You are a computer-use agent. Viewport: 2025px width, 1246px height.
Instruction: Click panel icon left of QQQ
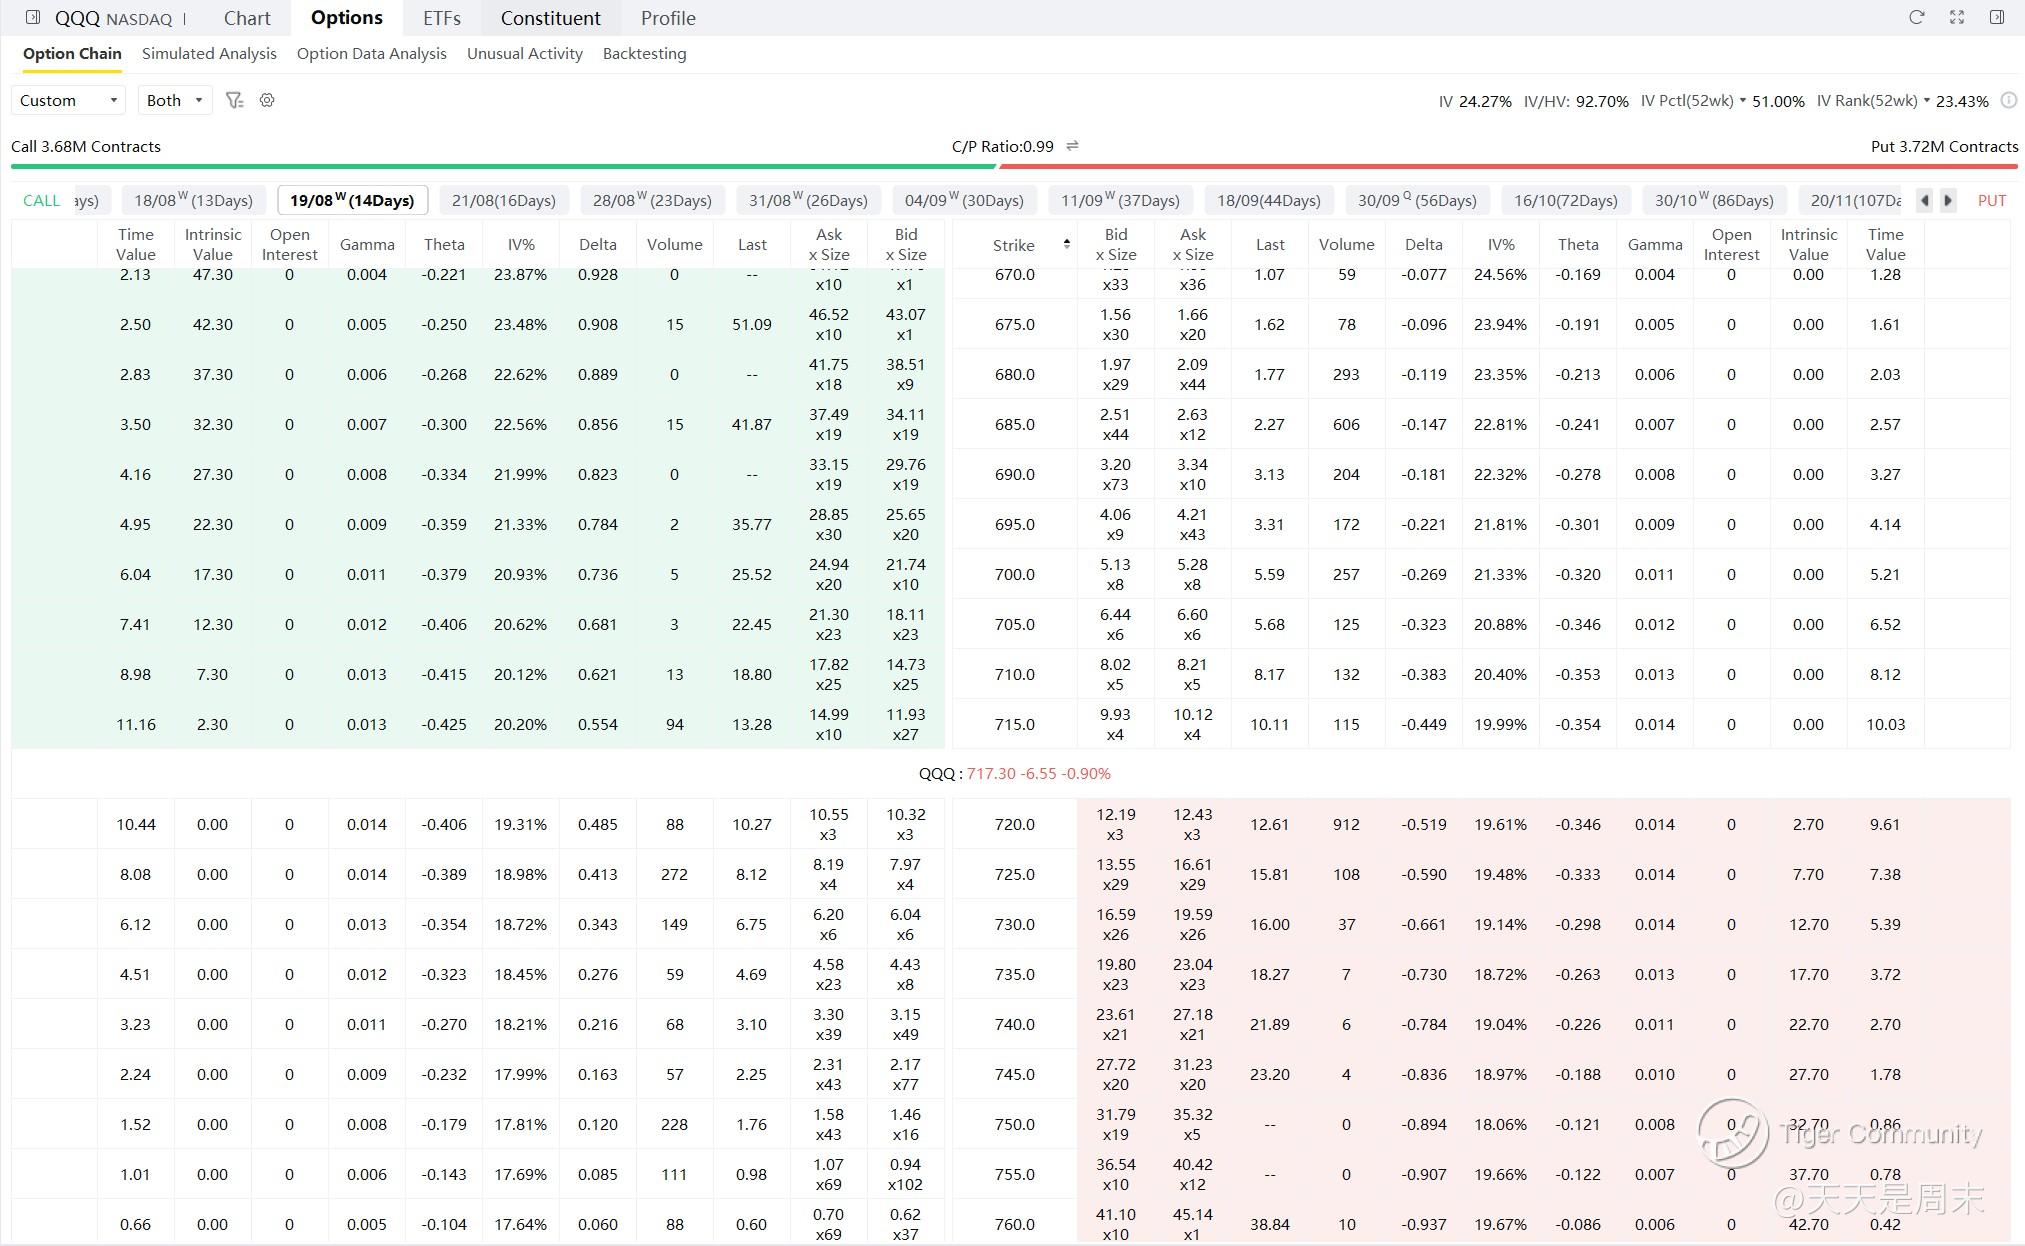[33, 17]
